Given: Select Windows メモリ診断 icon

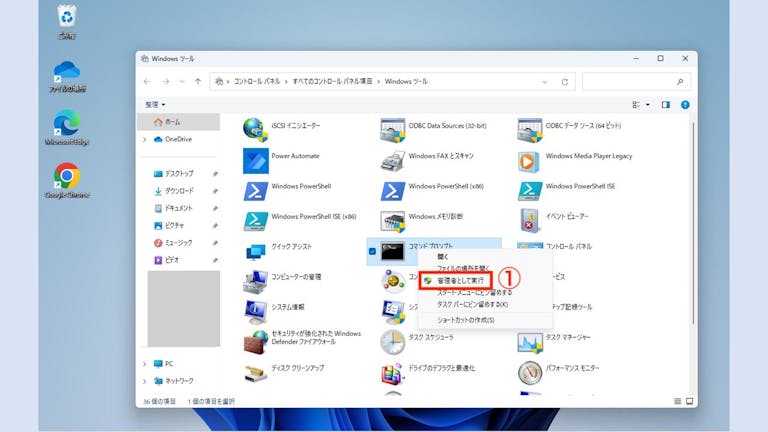Looking at the screenshot, I should [392, 221].
